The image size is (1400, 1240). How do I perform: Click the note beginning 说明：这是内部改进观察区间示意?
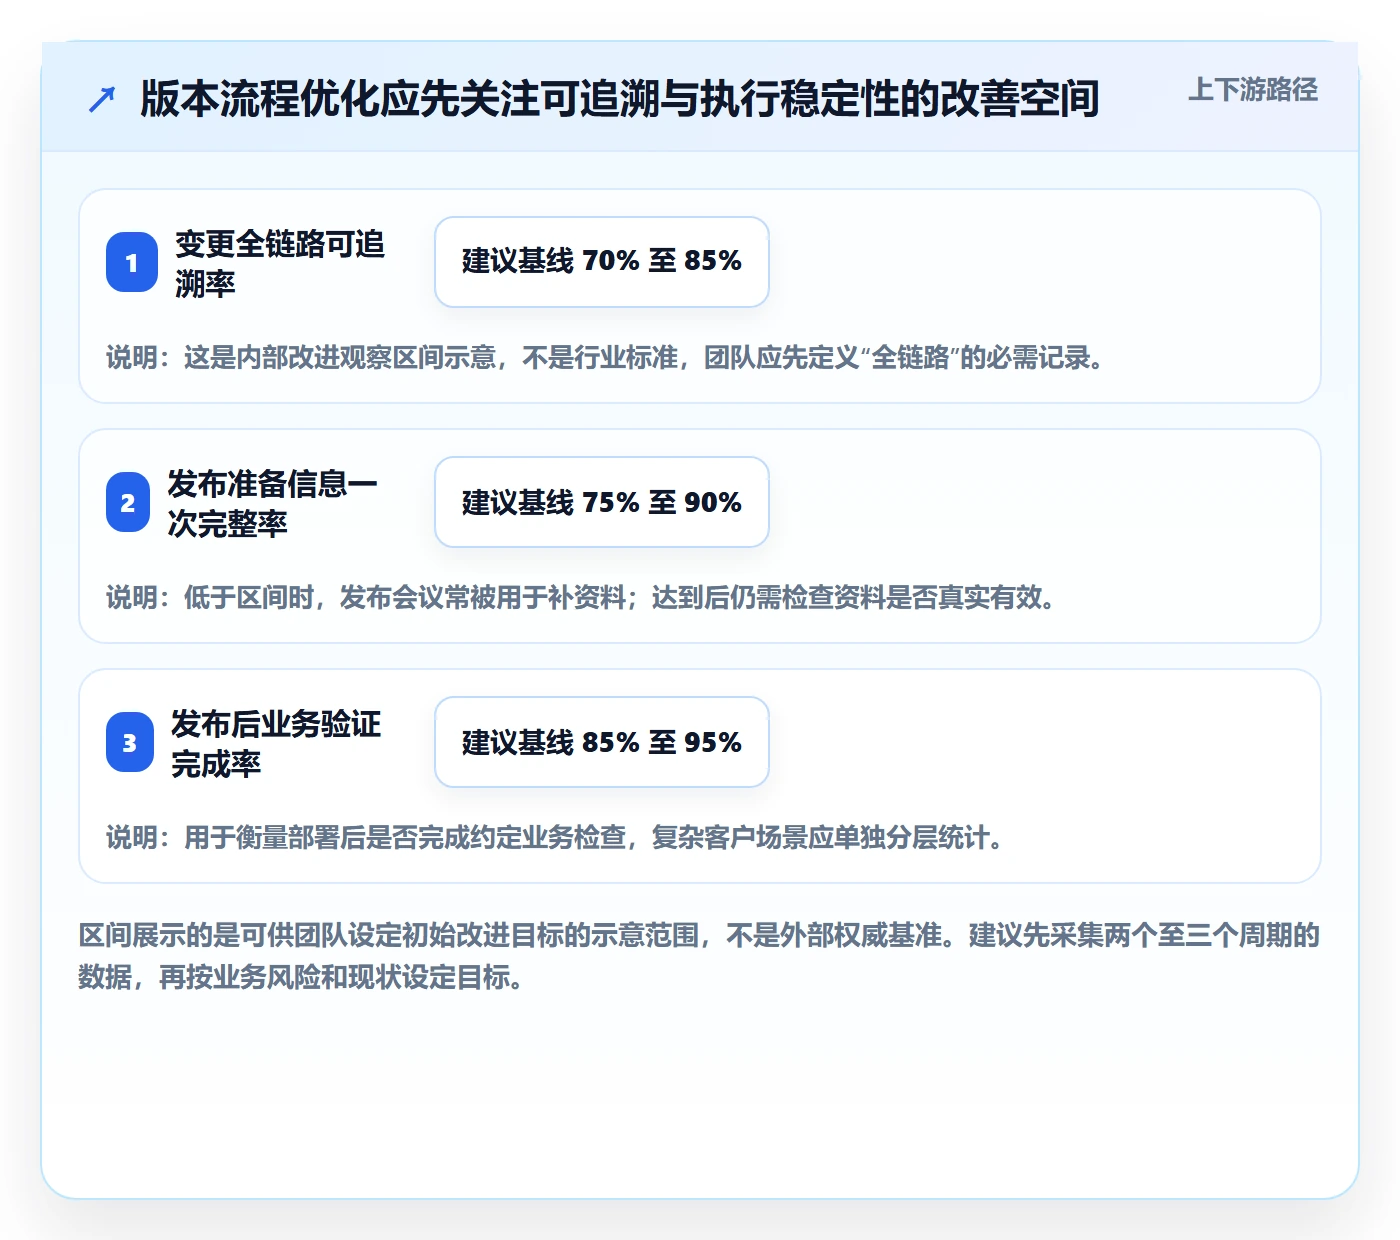606,357
